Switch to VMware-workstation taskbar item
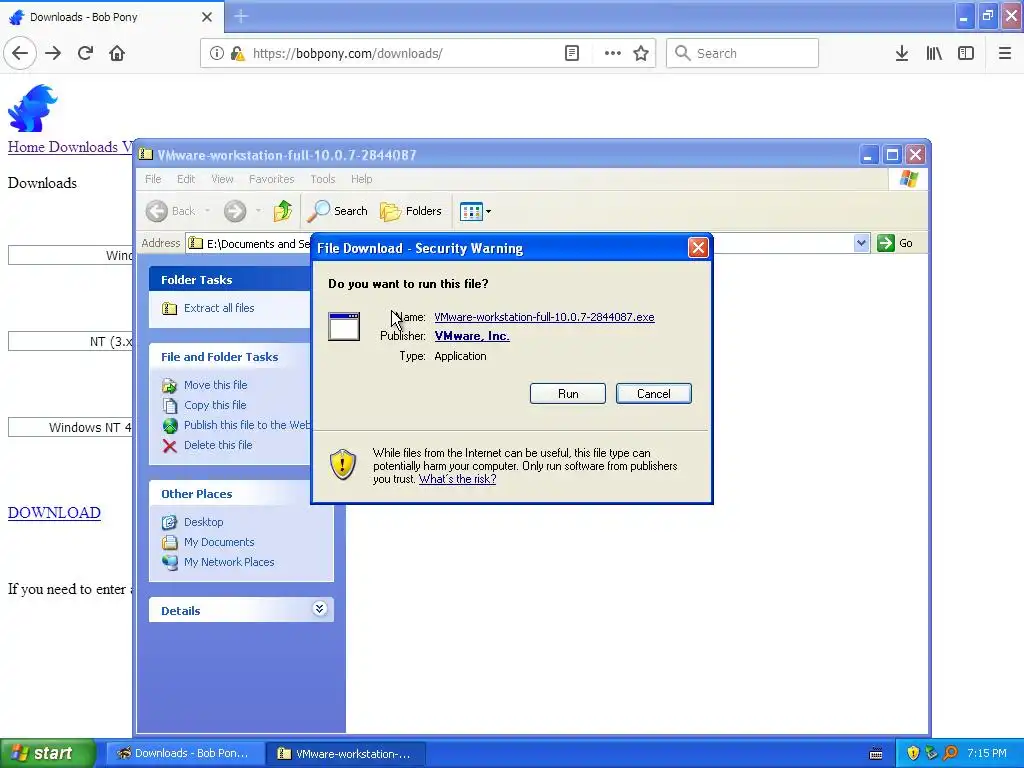Viewport: 1024px width, 768px height. tap(347, 753)
